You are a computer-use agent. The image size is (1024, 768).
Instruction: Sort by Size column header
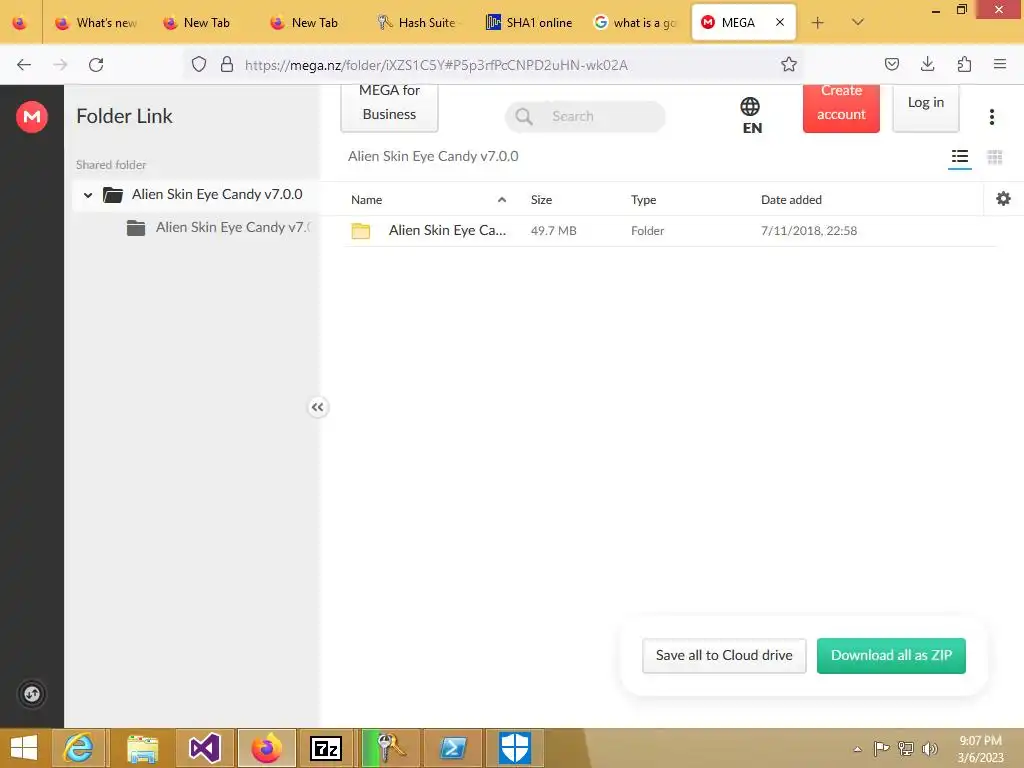tap(541, 200)
